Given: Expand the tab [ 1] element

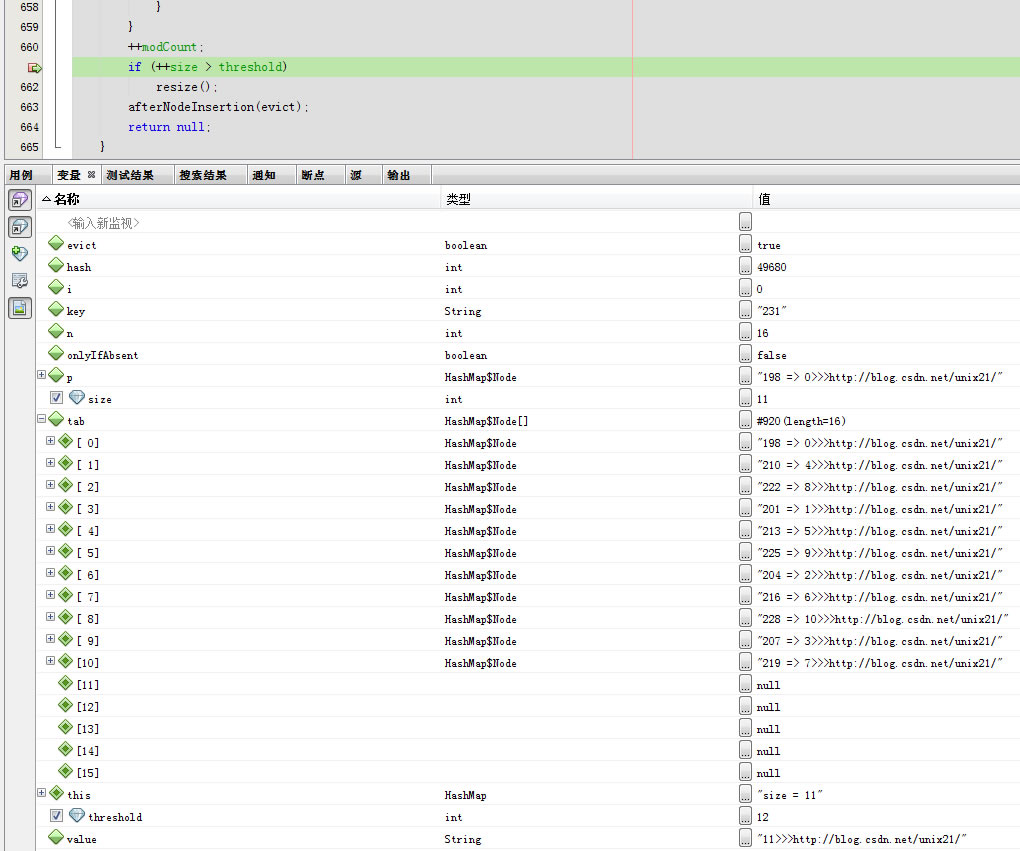Looking at the screenshot, I should pyautogui.click(x=51, y=463).
